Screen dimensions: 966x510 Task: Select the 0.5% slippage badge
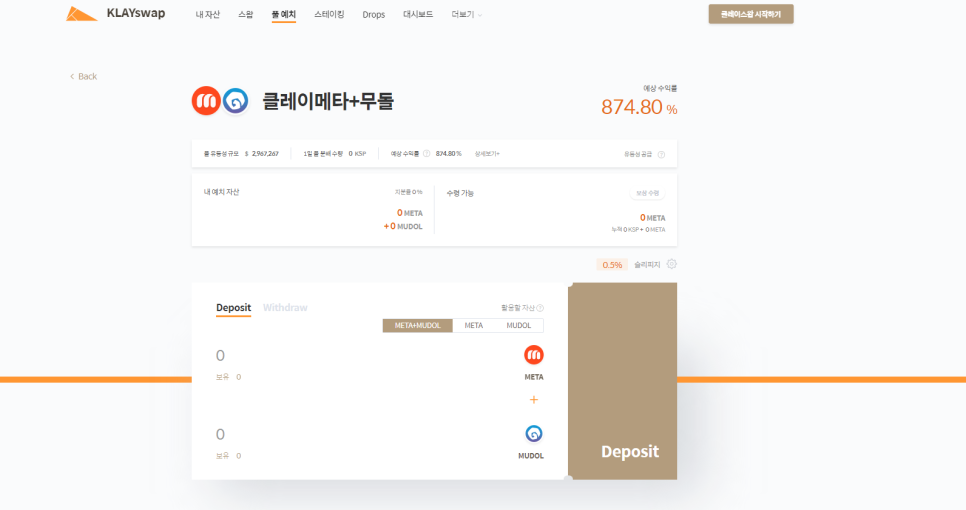(612, 265)
